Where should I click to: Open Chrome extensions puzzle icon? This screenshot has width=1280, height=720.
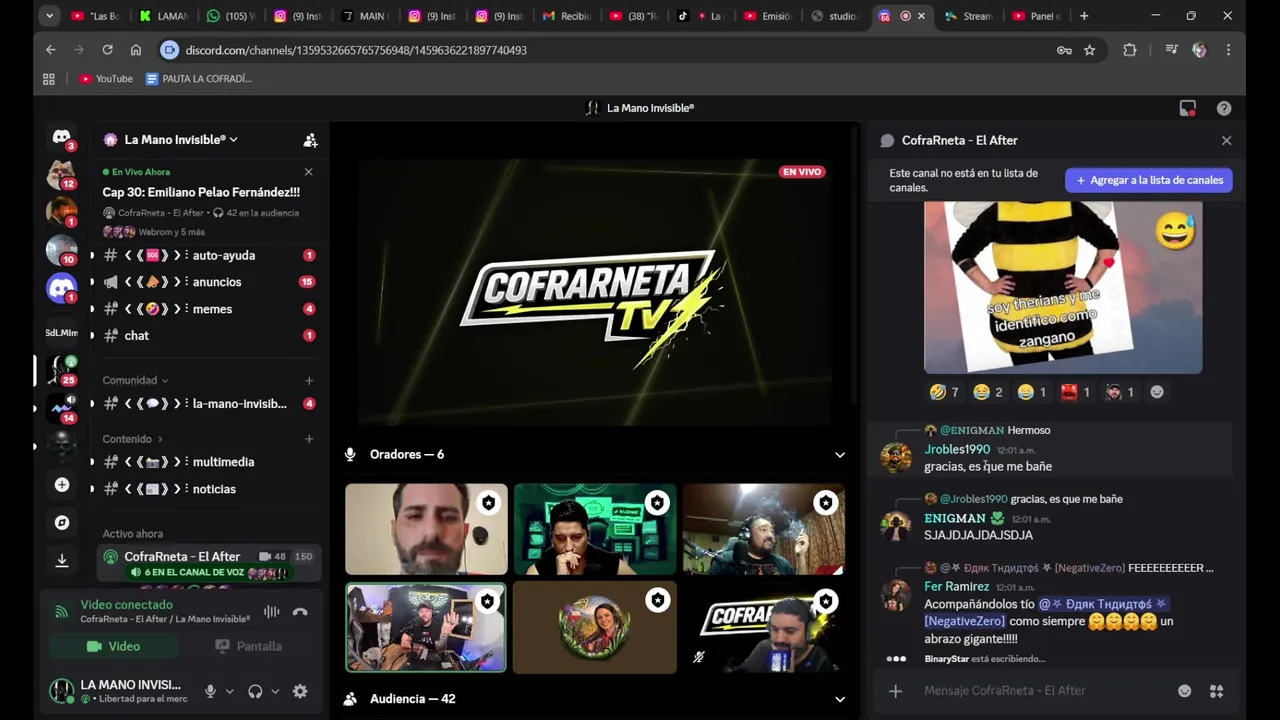coord(1130,50)
